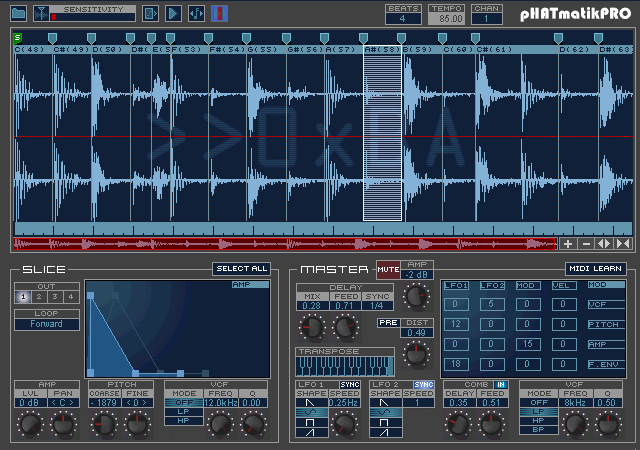Click the CHAN value field
The height and width of the screenshot is (450, 640).
[x=487, y=19]
